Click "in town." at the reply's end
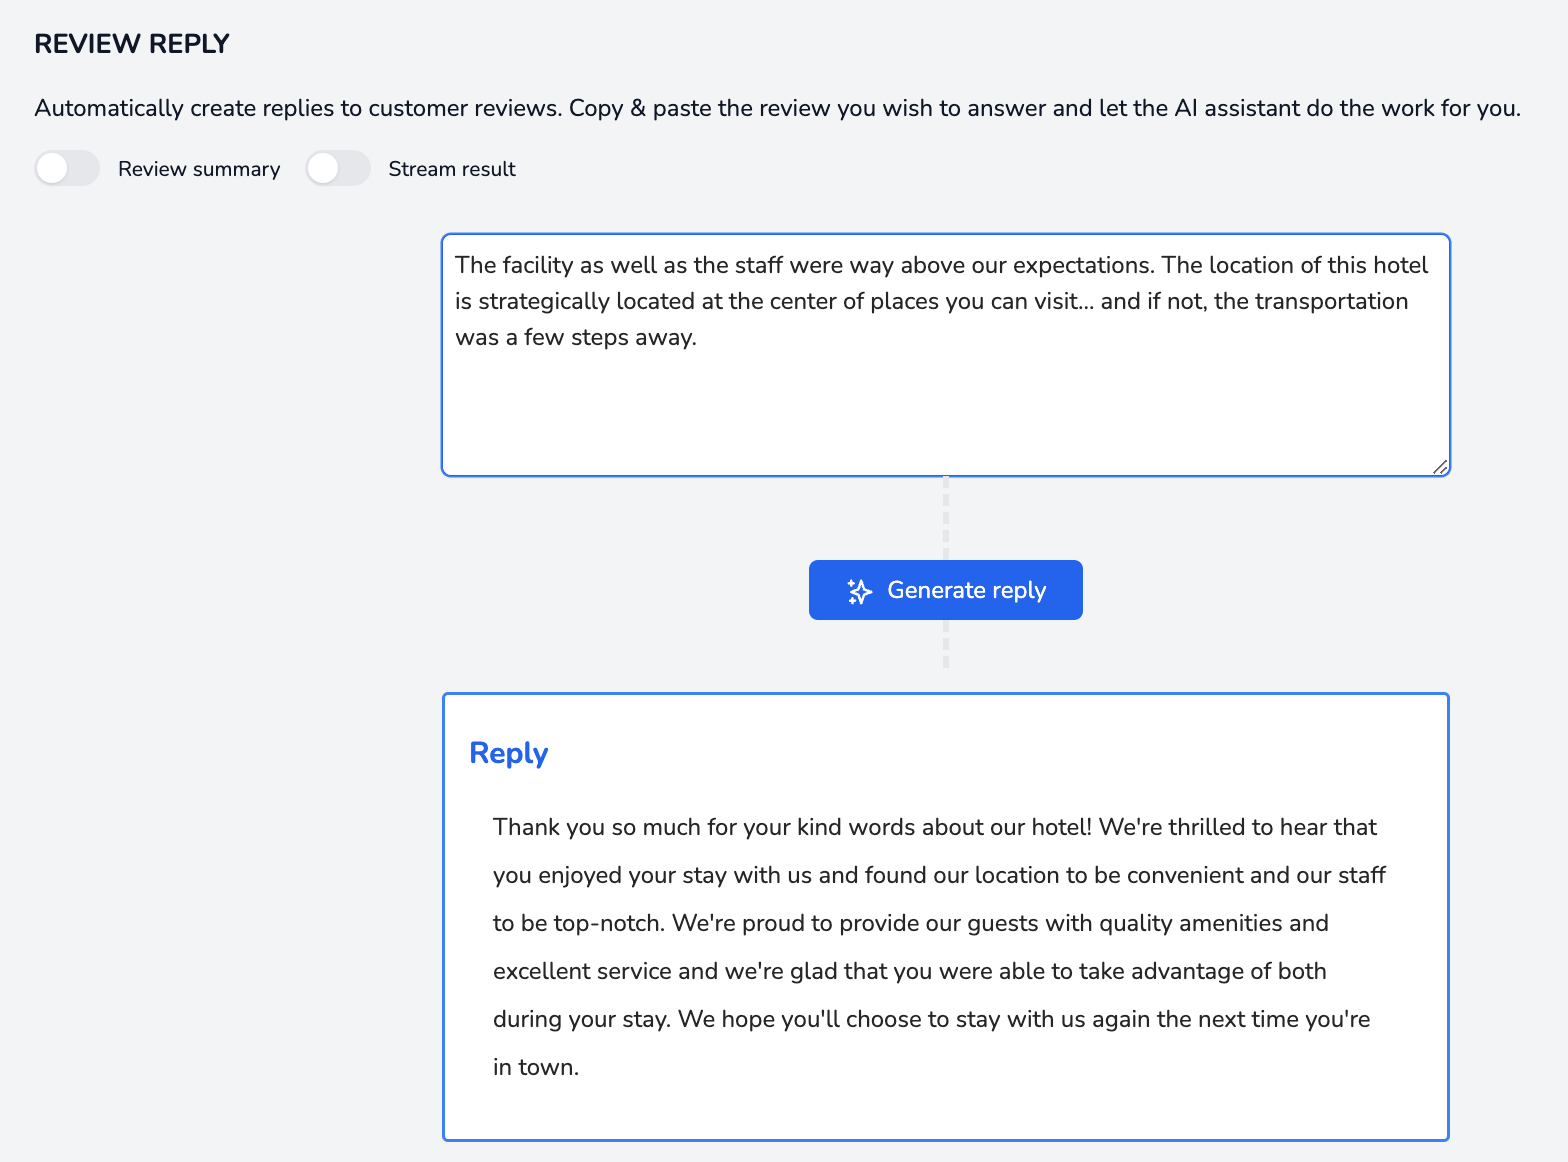This screenshot has width=1568, height=1162. [536, 1067]
